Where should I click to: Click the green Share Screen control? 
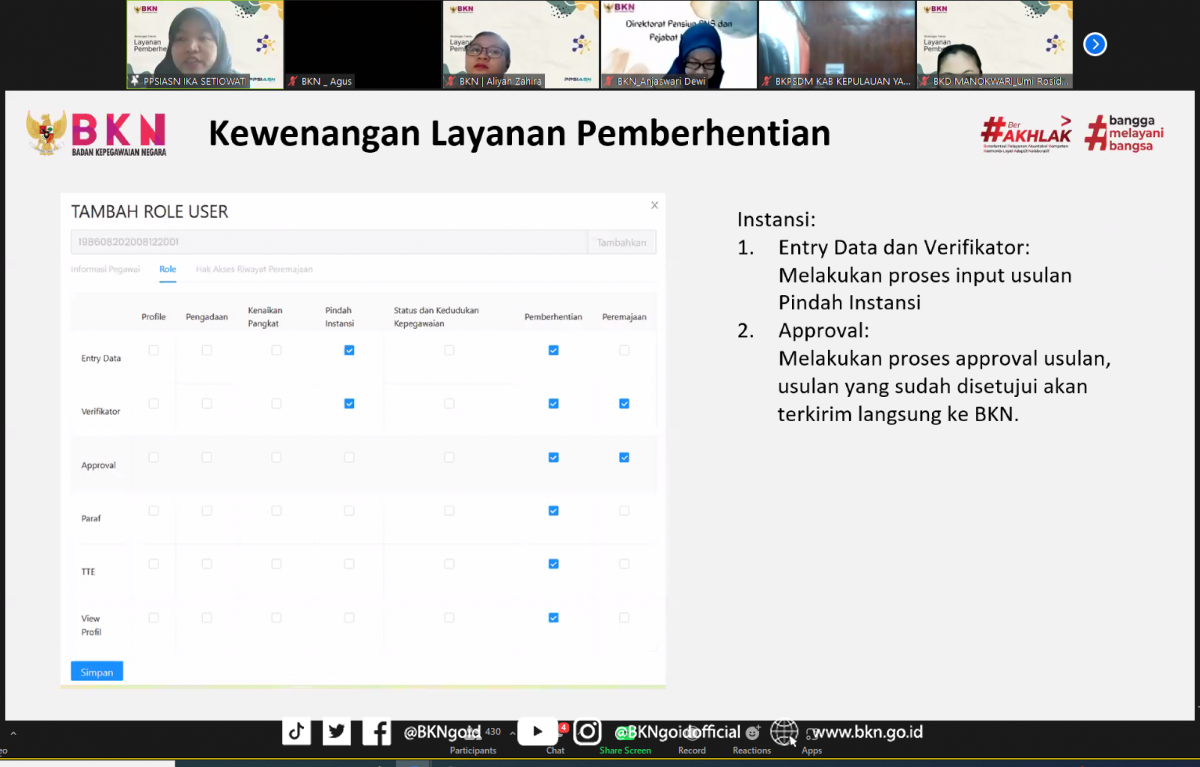point(625,749)
